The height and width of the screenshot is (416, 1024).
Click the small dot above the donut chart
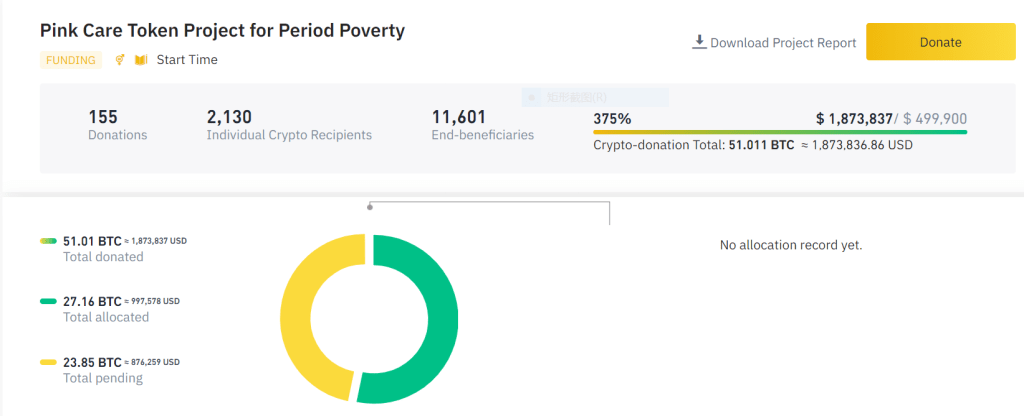pyautogui.click(x=370, y=207)
